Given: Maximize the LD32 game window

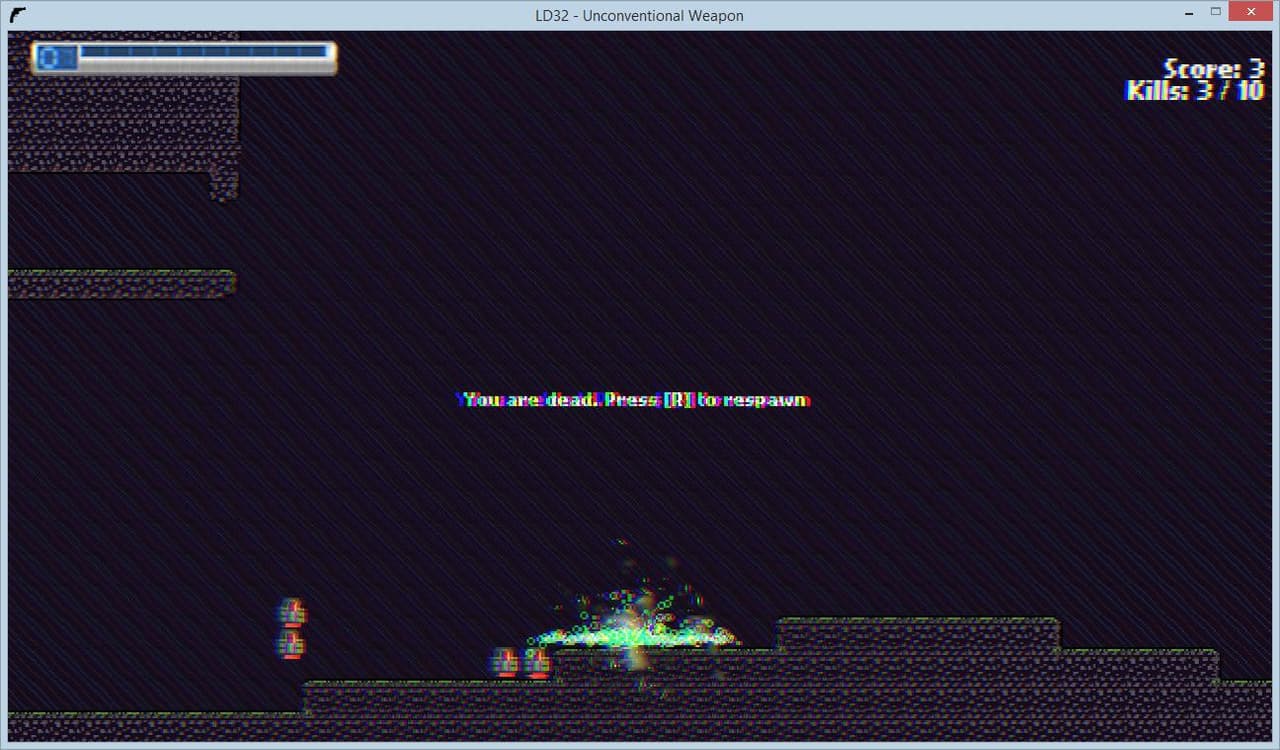Looking at the screenshot, I should click(1216, 13).
